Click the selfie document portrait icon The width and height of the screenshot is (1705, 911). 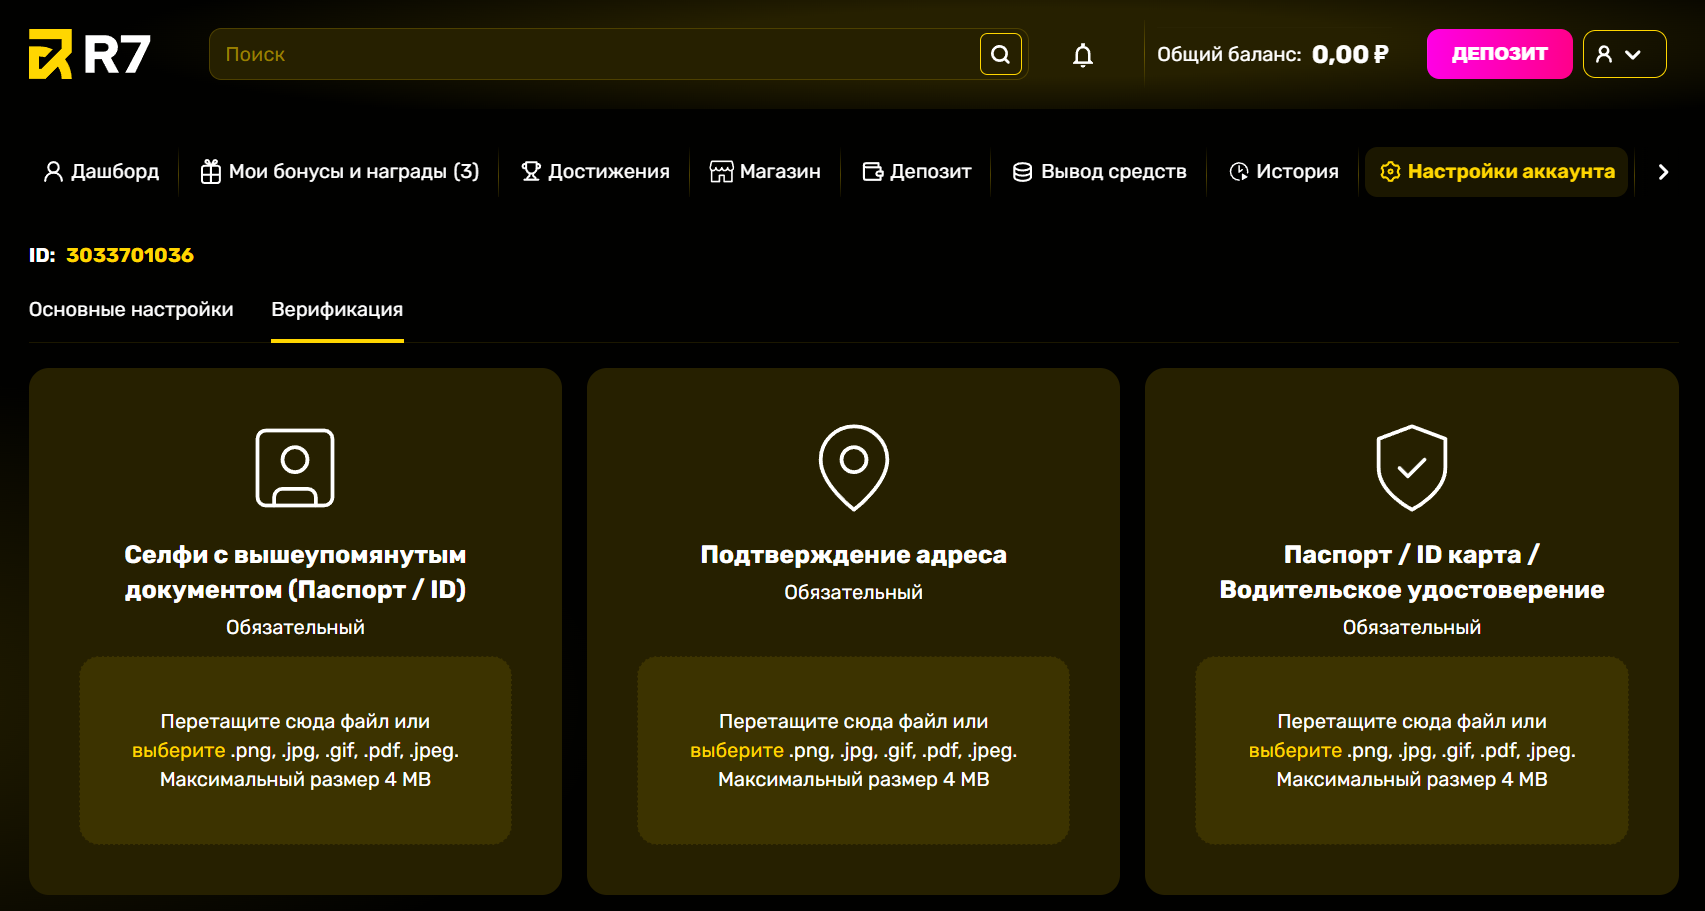295,468
